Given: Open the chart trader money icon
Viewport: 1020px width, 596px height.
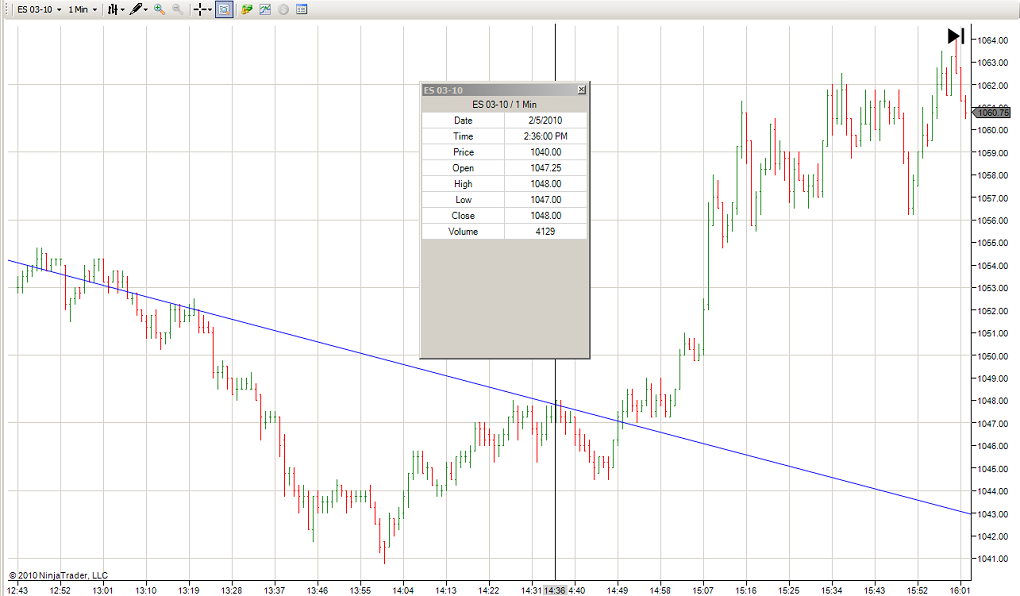Looking at the screenshot, I should pos(247,10).
